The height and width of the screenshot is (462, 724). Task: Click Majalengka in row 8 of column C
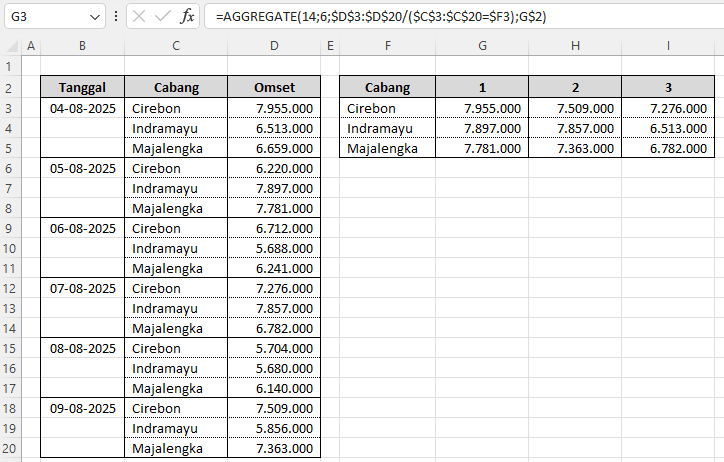176,208
